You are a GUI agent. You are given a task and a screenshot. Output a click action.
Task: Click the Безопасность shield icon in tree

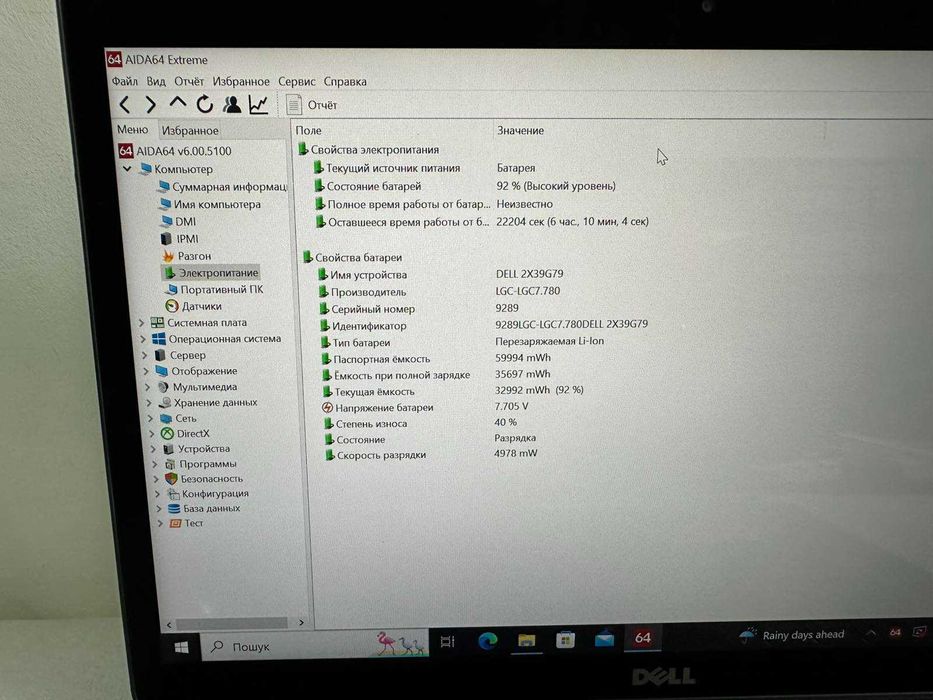171,479
